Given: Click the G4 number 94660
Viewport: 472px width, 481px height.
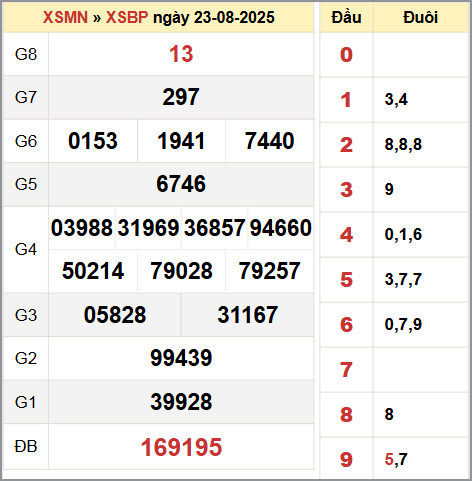Looking at the screenshot, I should (281, 228).
